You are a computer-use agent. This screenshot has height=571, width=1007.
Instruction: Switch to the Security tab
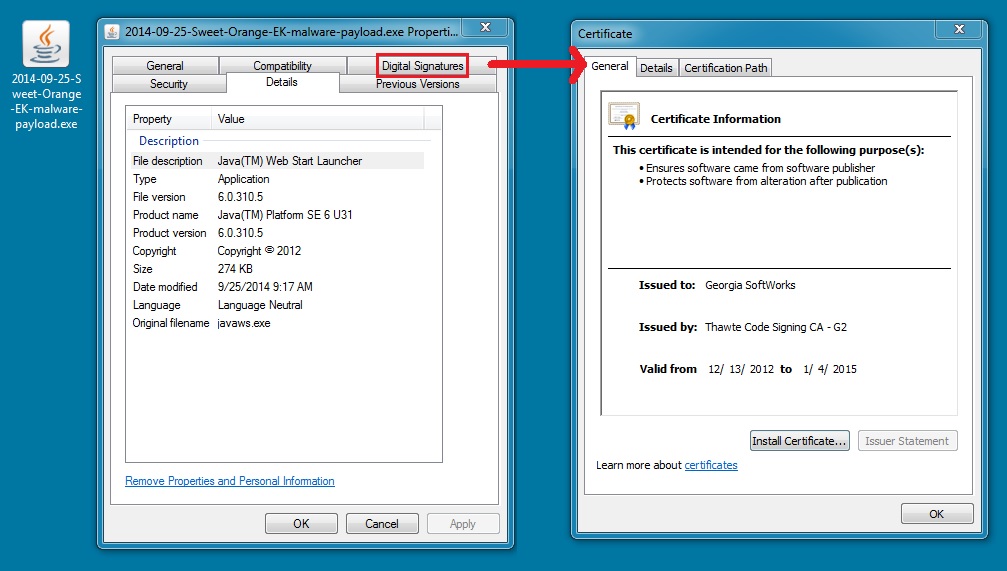tap(168, 84)
